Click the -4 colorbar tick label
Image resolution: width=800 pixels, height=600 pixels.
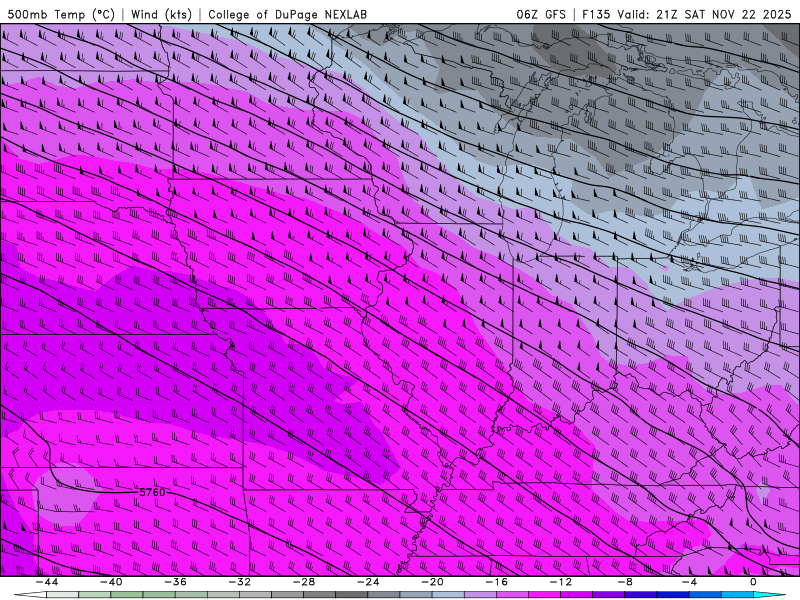tap(689, 582)
